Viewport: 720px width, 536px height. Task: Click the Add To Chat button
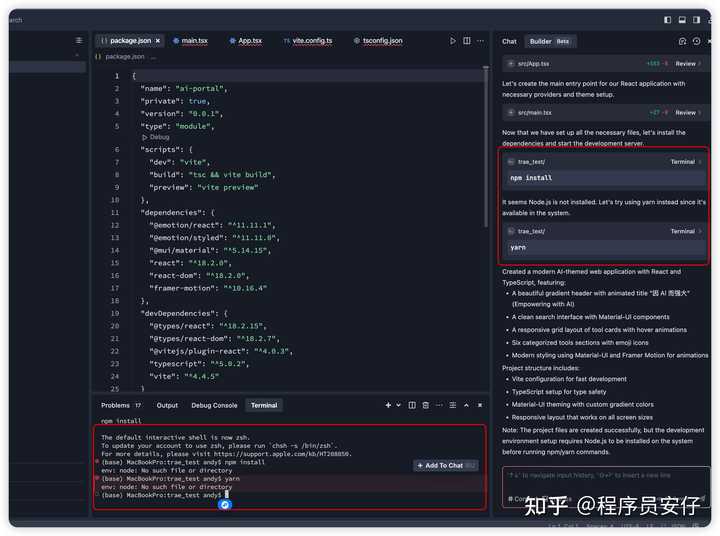point(444,465)
